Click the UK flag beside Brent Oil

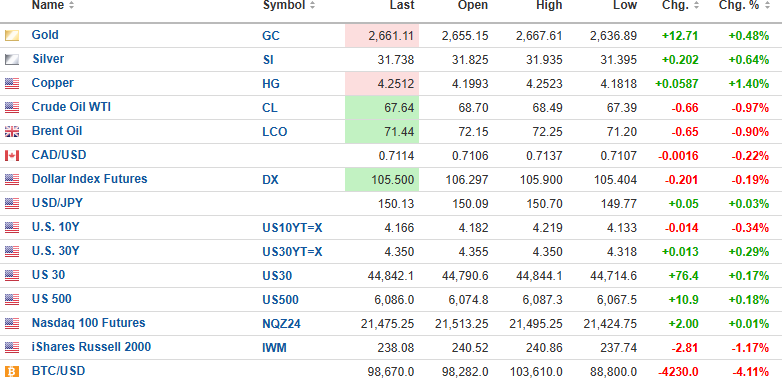click(12, 132)
